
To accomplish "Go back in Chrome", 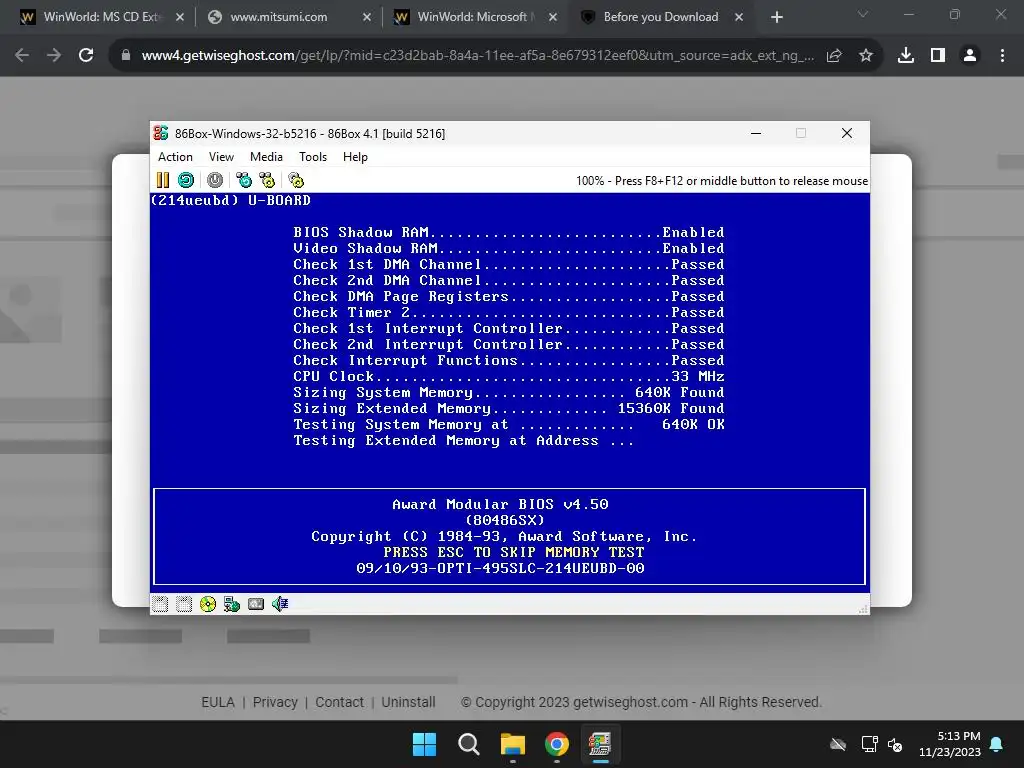I will 22,56.
